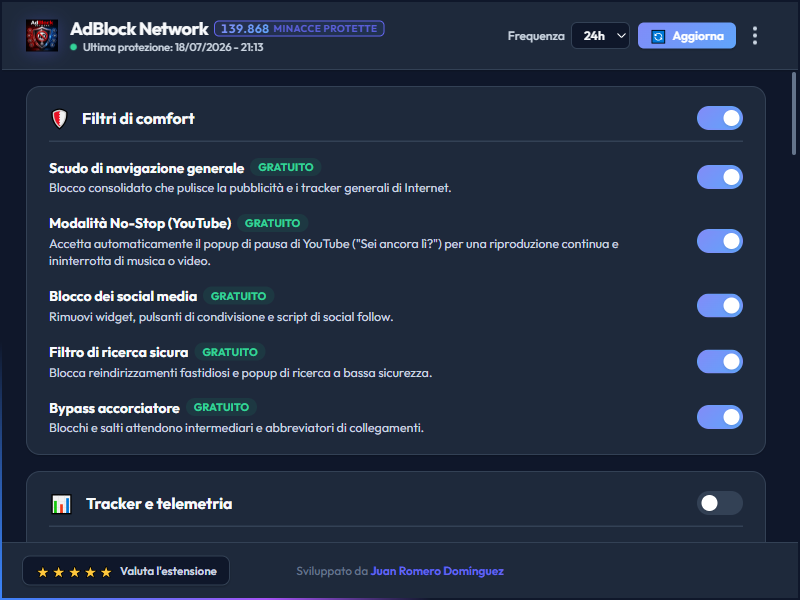Click the 139.868 Minacce Protette badge
This screenshot has height=600, width=800.
[299, 29]
